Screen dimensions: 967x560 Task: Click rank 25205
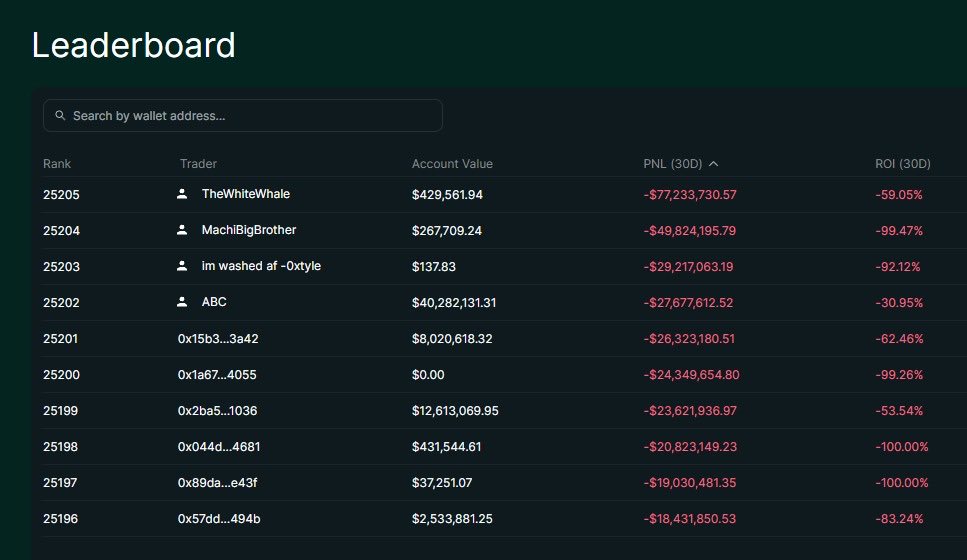click(x=61, y=194)
